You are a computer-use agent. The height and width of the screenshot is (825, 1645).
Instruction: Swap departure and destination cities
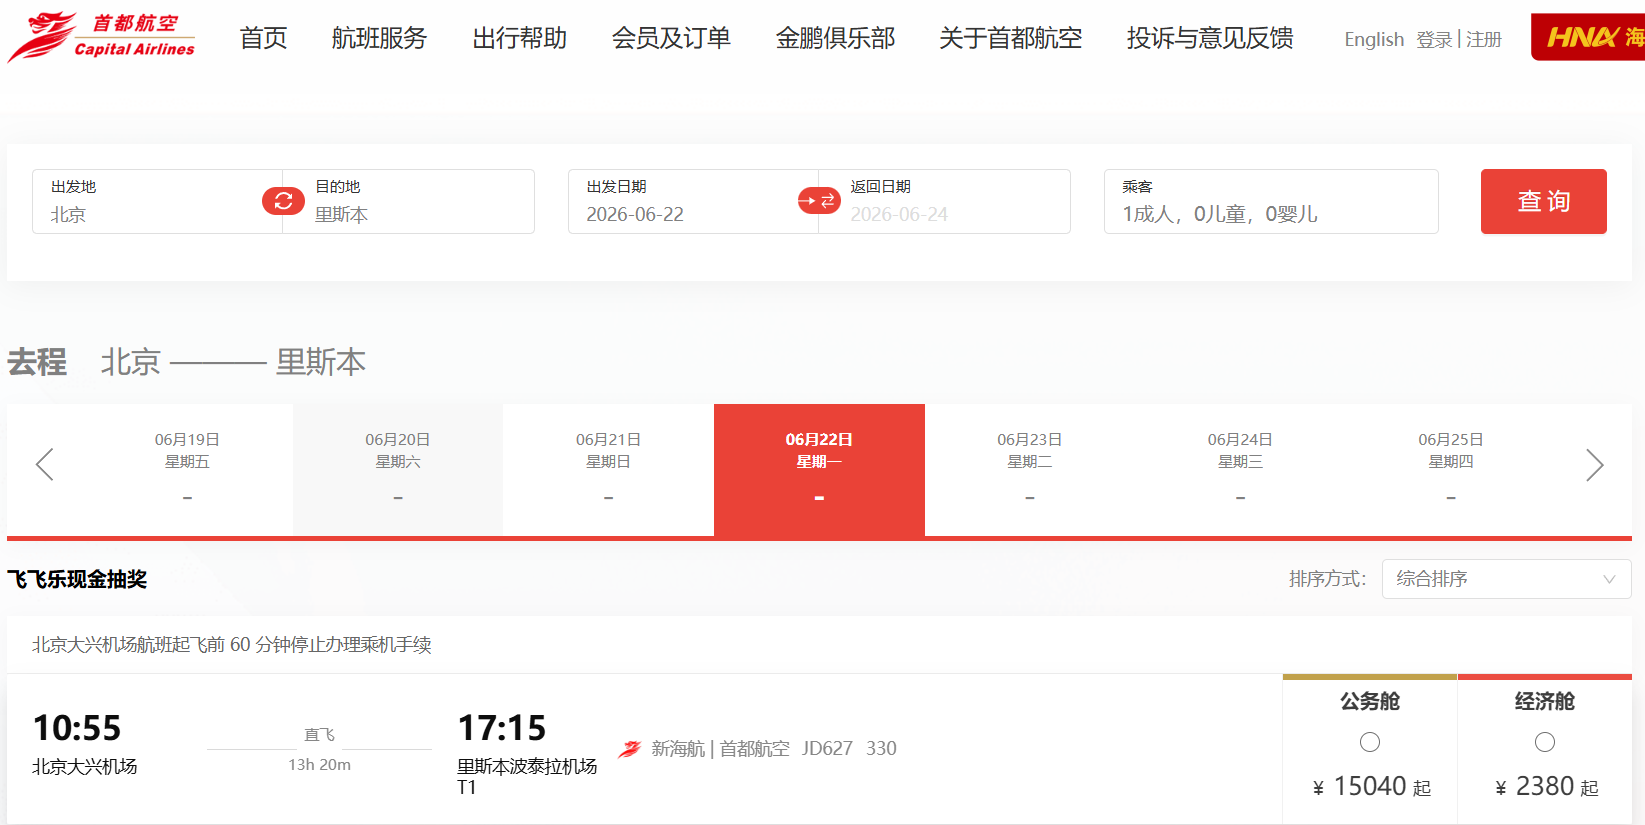point(283,201)
